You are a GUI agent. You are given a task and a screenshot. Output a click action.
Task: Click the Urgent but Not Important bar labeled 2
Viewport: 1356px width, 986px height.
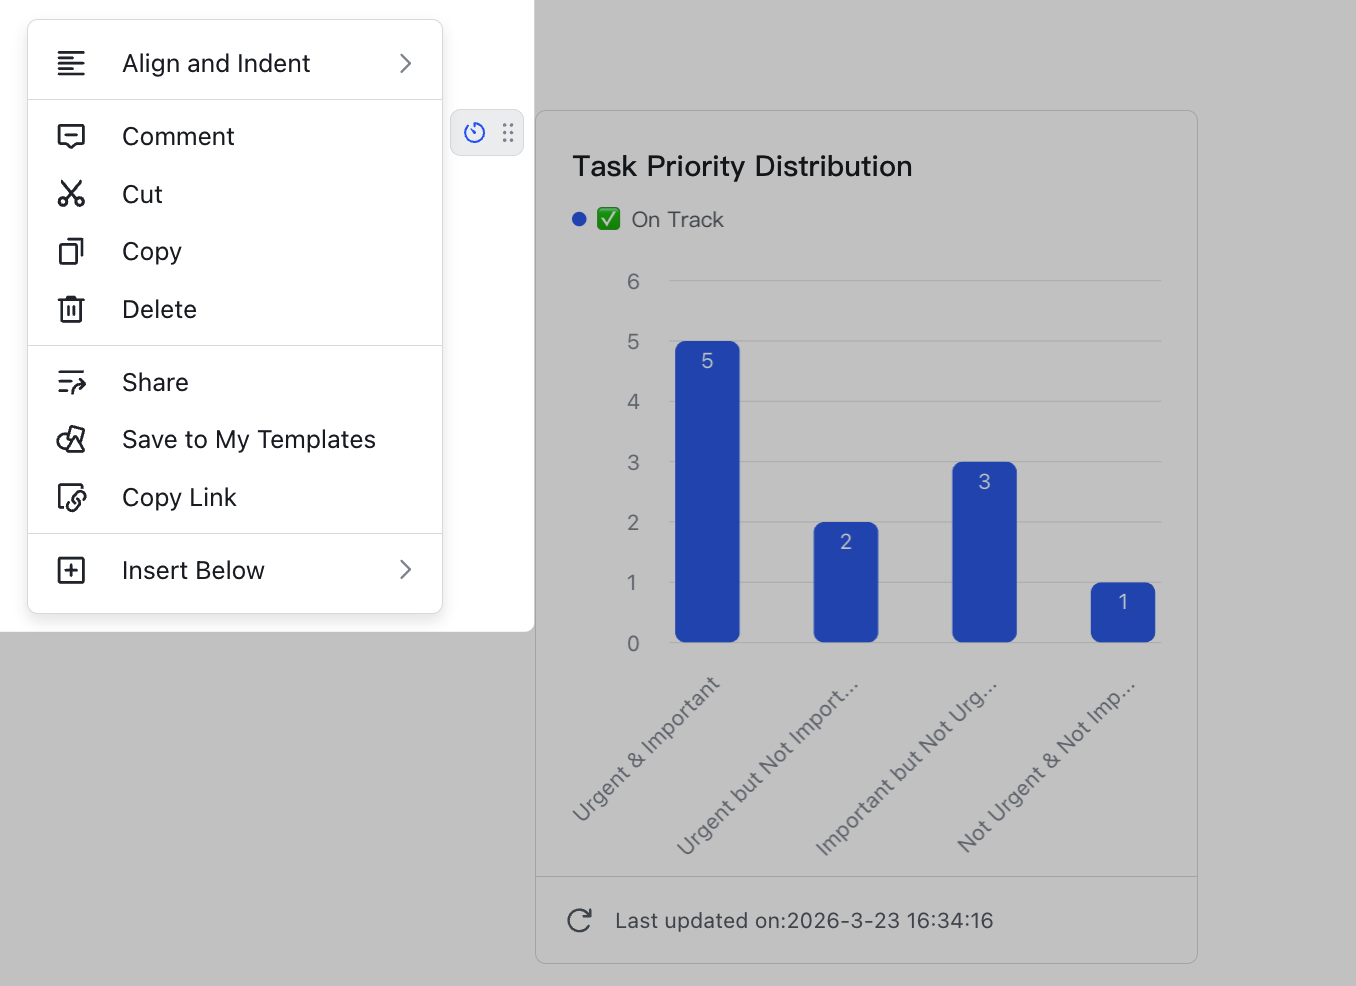(x=846, y=582)
